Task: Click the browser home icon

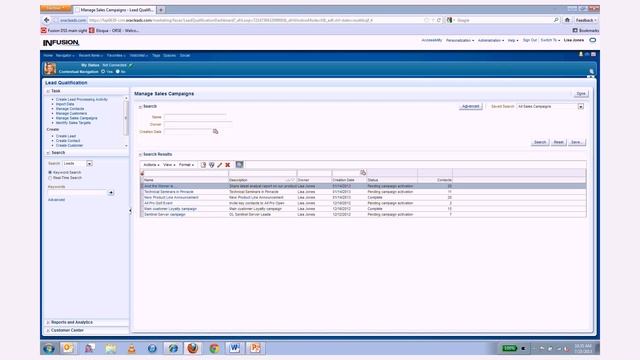Action: click(567, 20)
